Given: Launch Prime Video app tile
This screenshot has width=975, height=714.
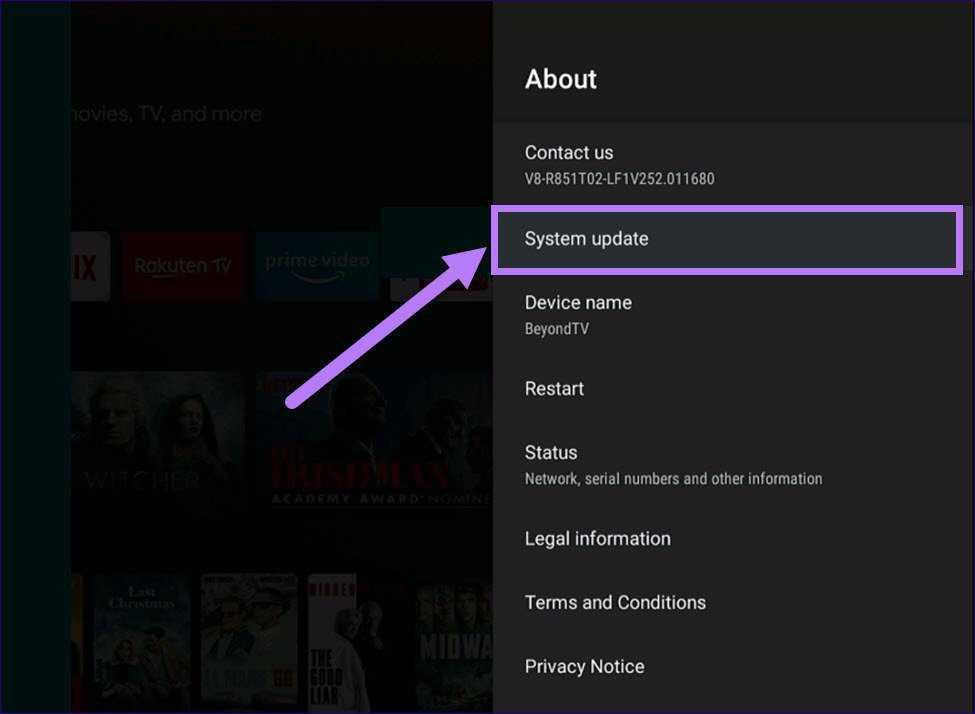Looking at the screenshot, I should point(317,266).
